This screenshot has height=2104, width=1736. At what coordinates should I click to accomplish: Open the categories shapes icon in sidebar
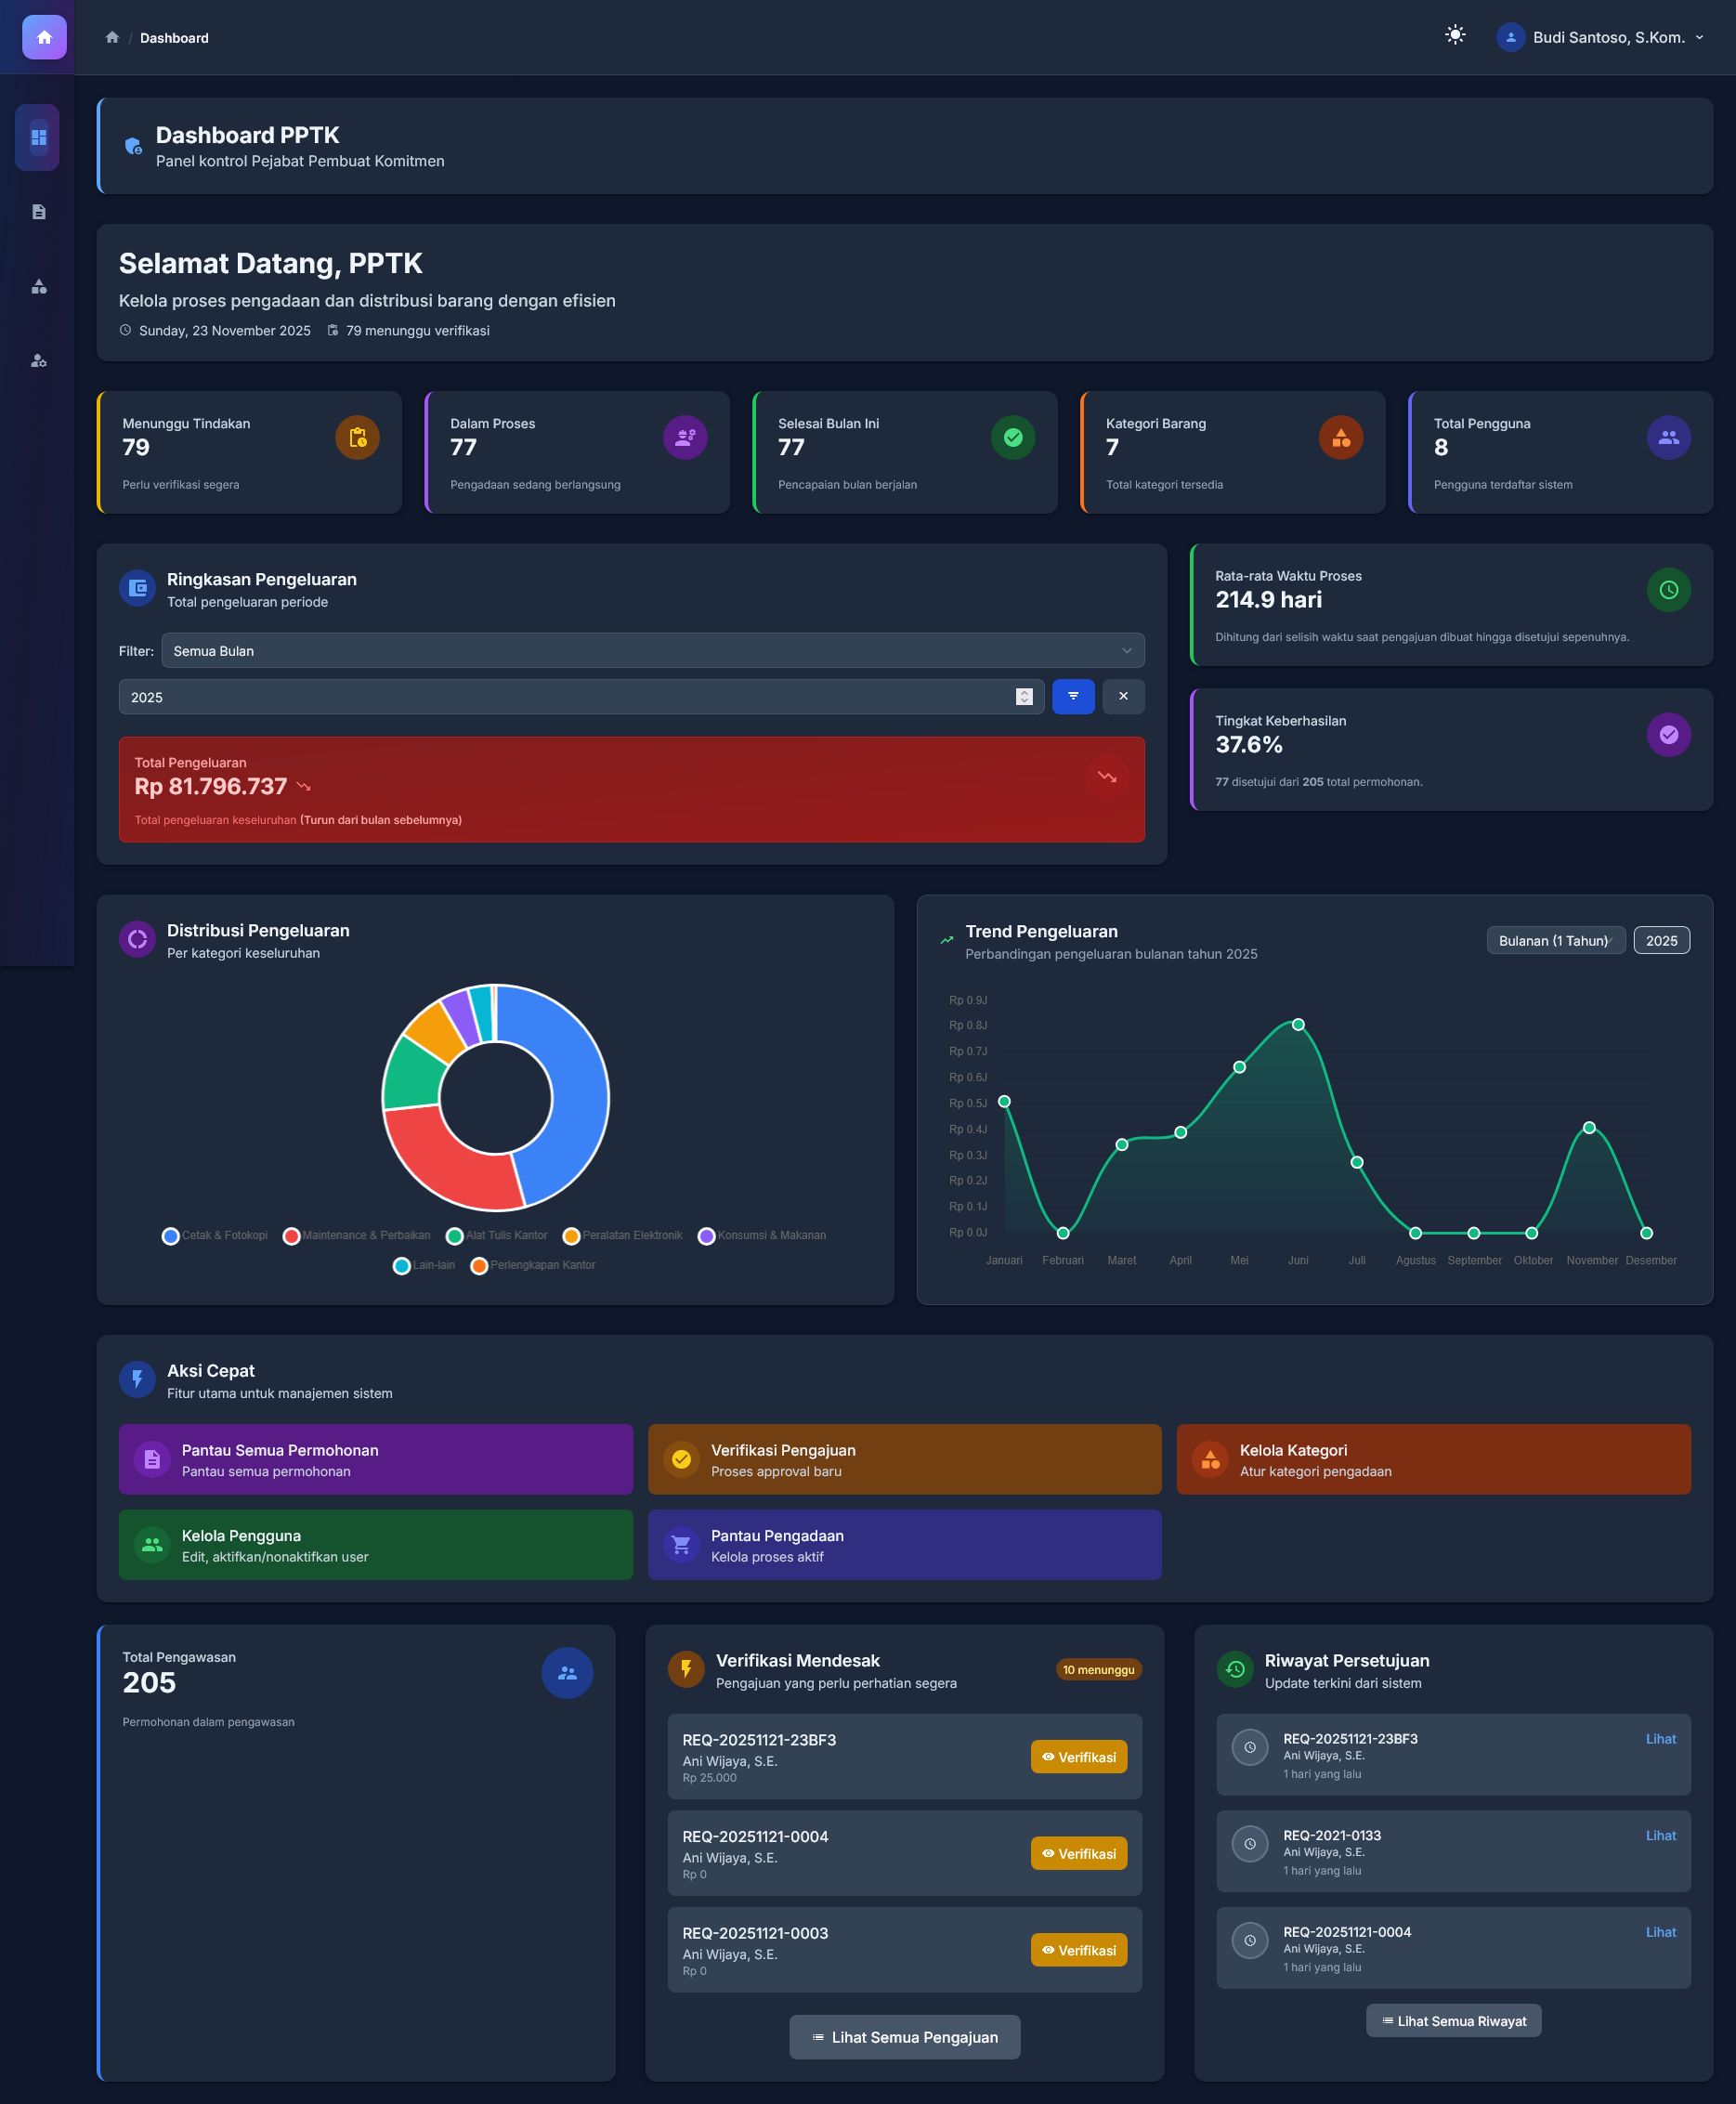39,286
